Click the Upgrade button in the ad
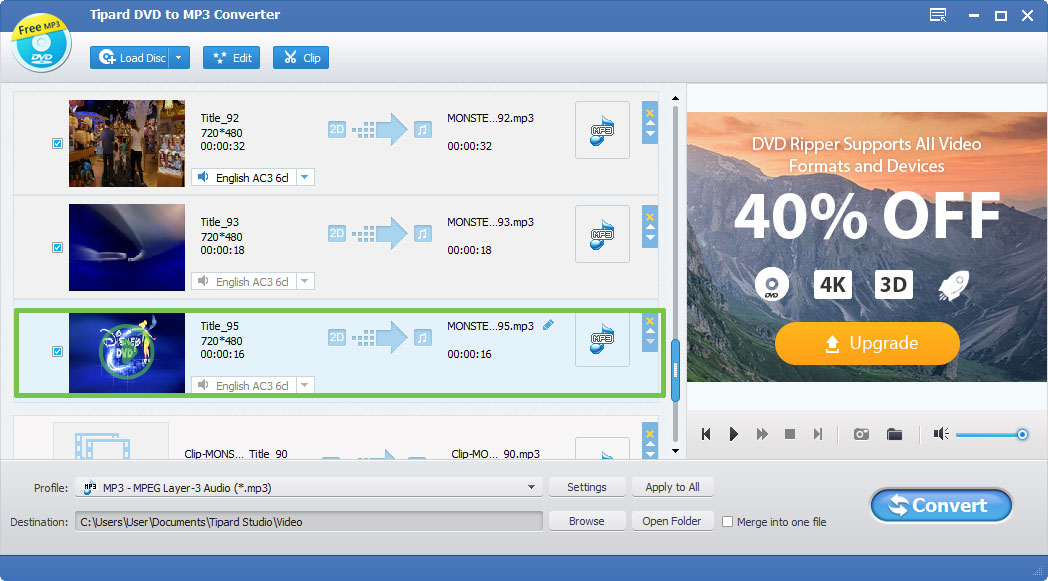Screen dimensions: 1048x581 pyautogui.click(x=867, y=344)
